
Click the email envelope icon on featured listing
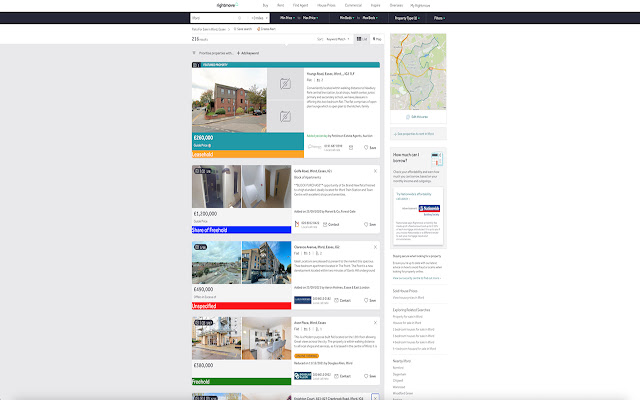coord(351,147)
